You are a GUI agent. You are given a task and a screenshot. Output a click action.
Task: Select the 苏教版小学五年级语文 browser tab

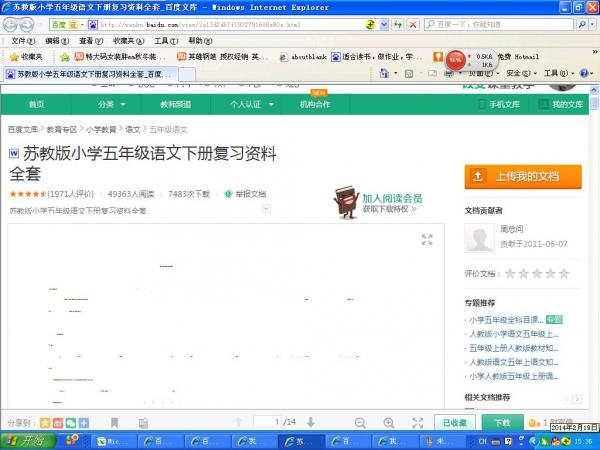pos(91,74)
